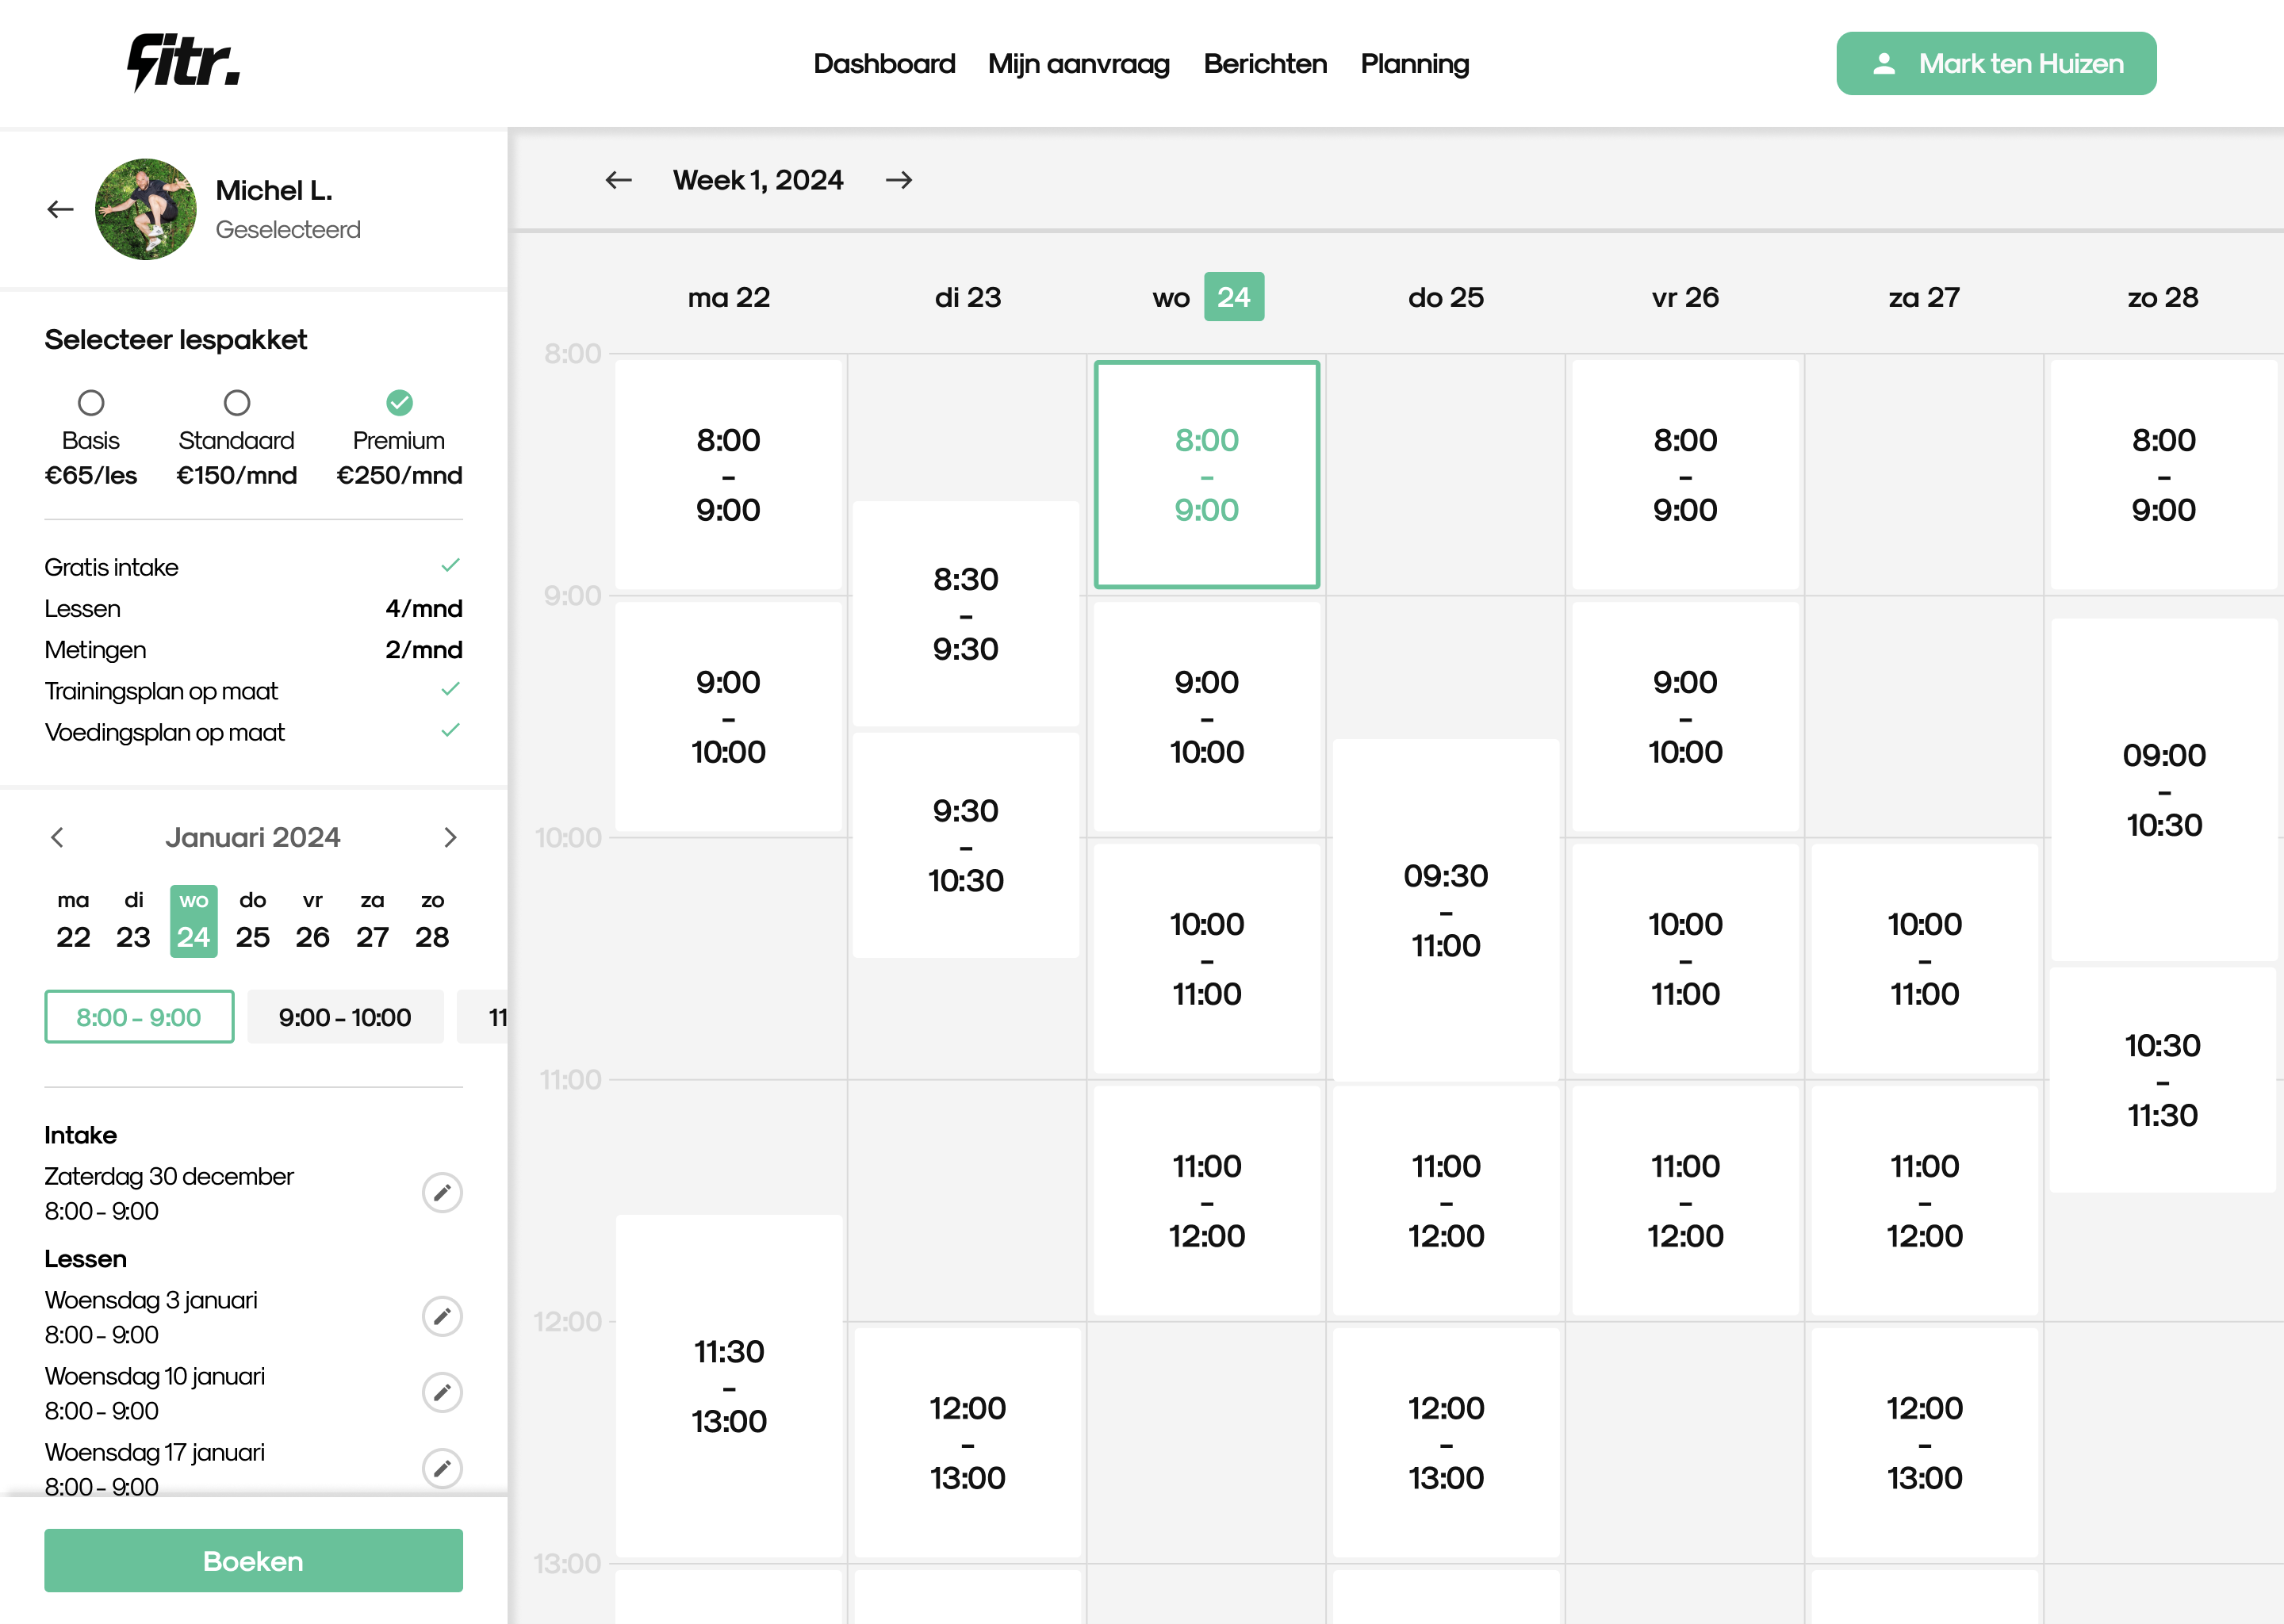The height and width of the screenshot is (1624, 2284).
Task: Pick zo 28 in mini calendar
Action: (432, 921)
